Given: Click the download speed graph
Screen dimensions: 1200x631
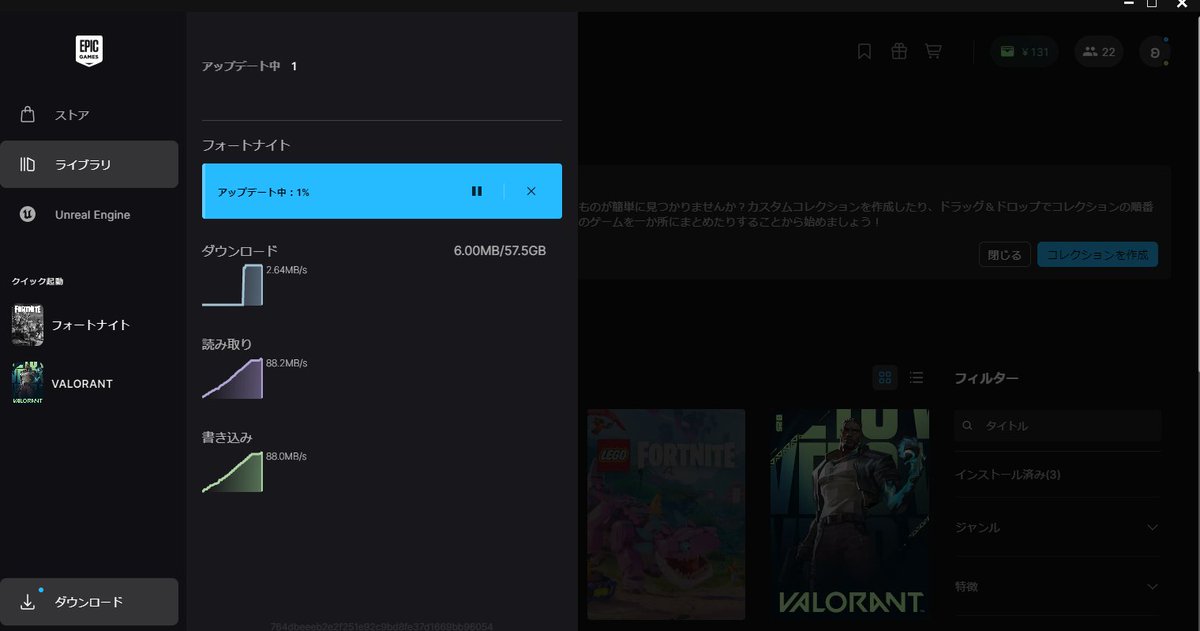Looking at the screenshot, I should (233, 285).
